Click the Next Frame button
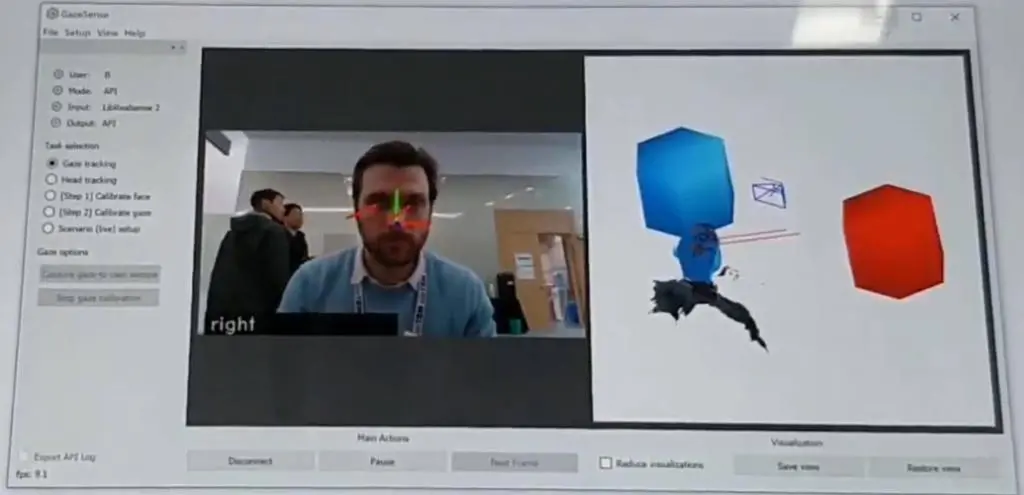The width and height of the screenshot is (1024, 495). [x=515, y=463]
